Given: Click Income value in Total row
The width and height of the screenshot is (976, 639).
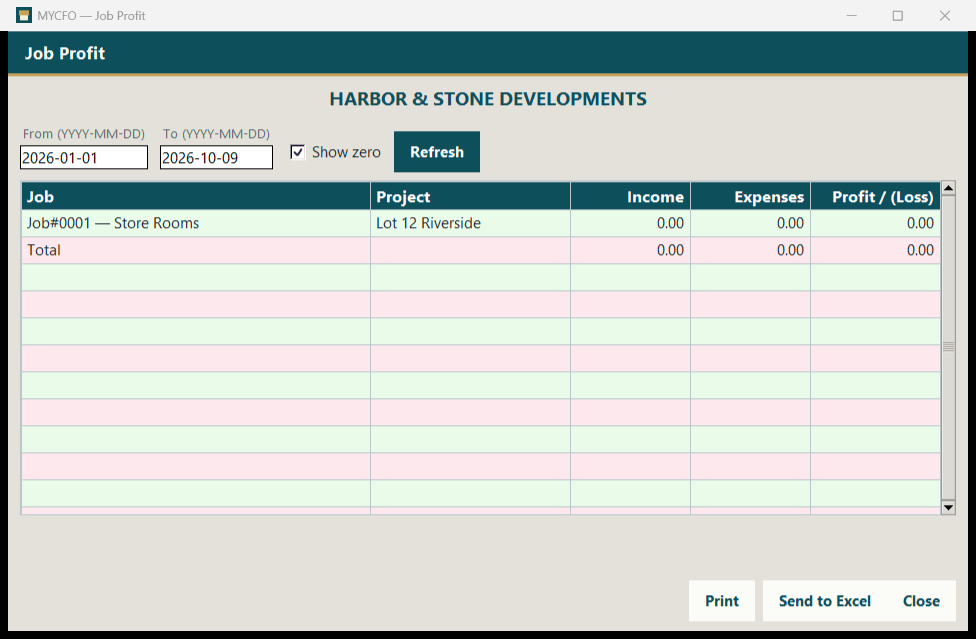Looking at the screenshot, I should coord(670,250).
